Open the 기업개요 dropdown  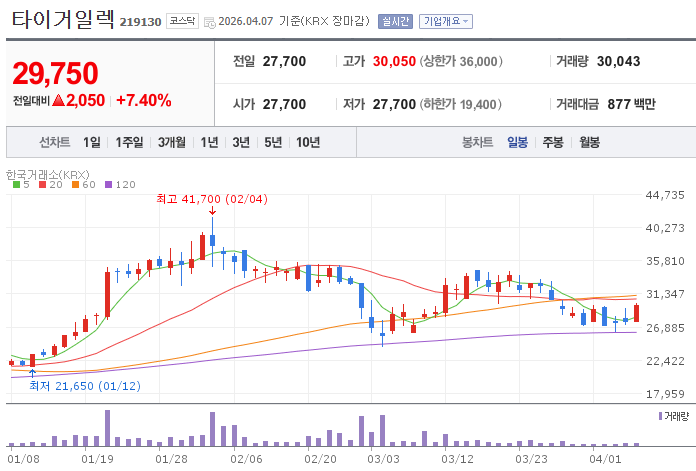coord(446,21)
